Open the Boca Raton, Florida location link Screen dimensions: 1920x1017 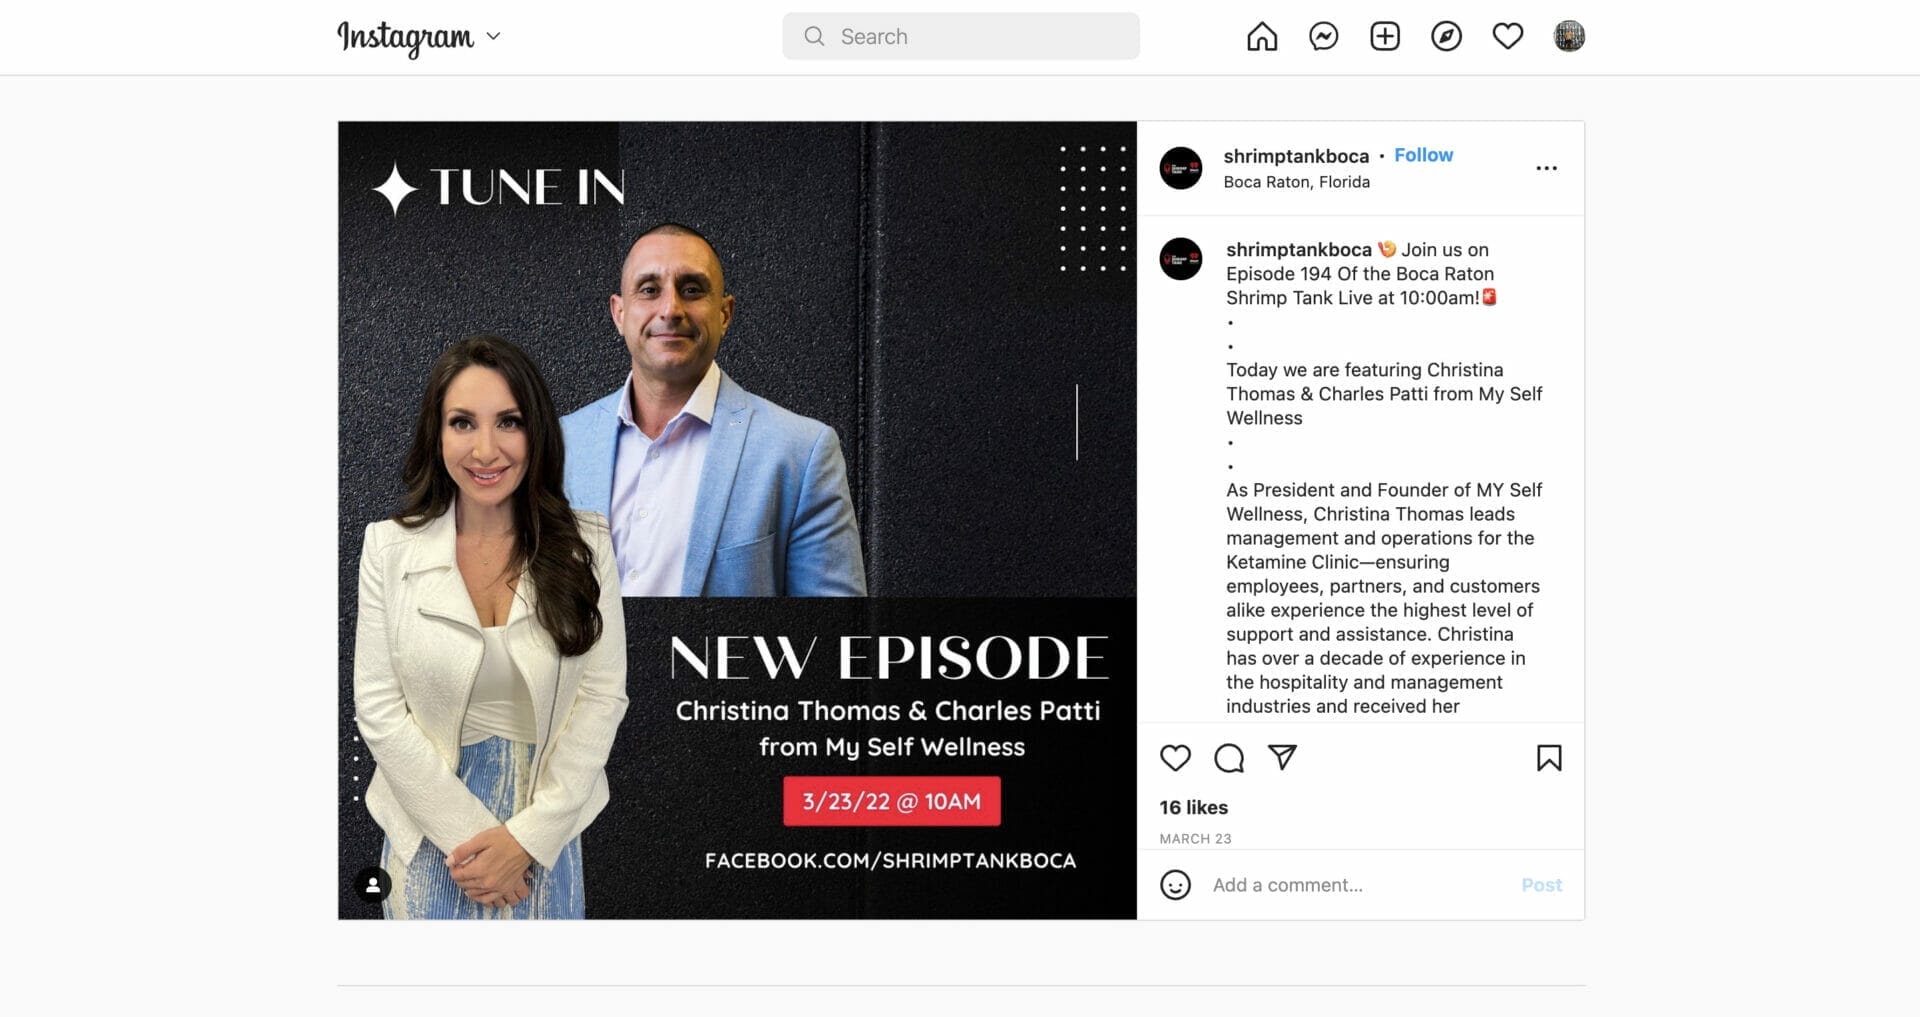tap(1296, 182)
